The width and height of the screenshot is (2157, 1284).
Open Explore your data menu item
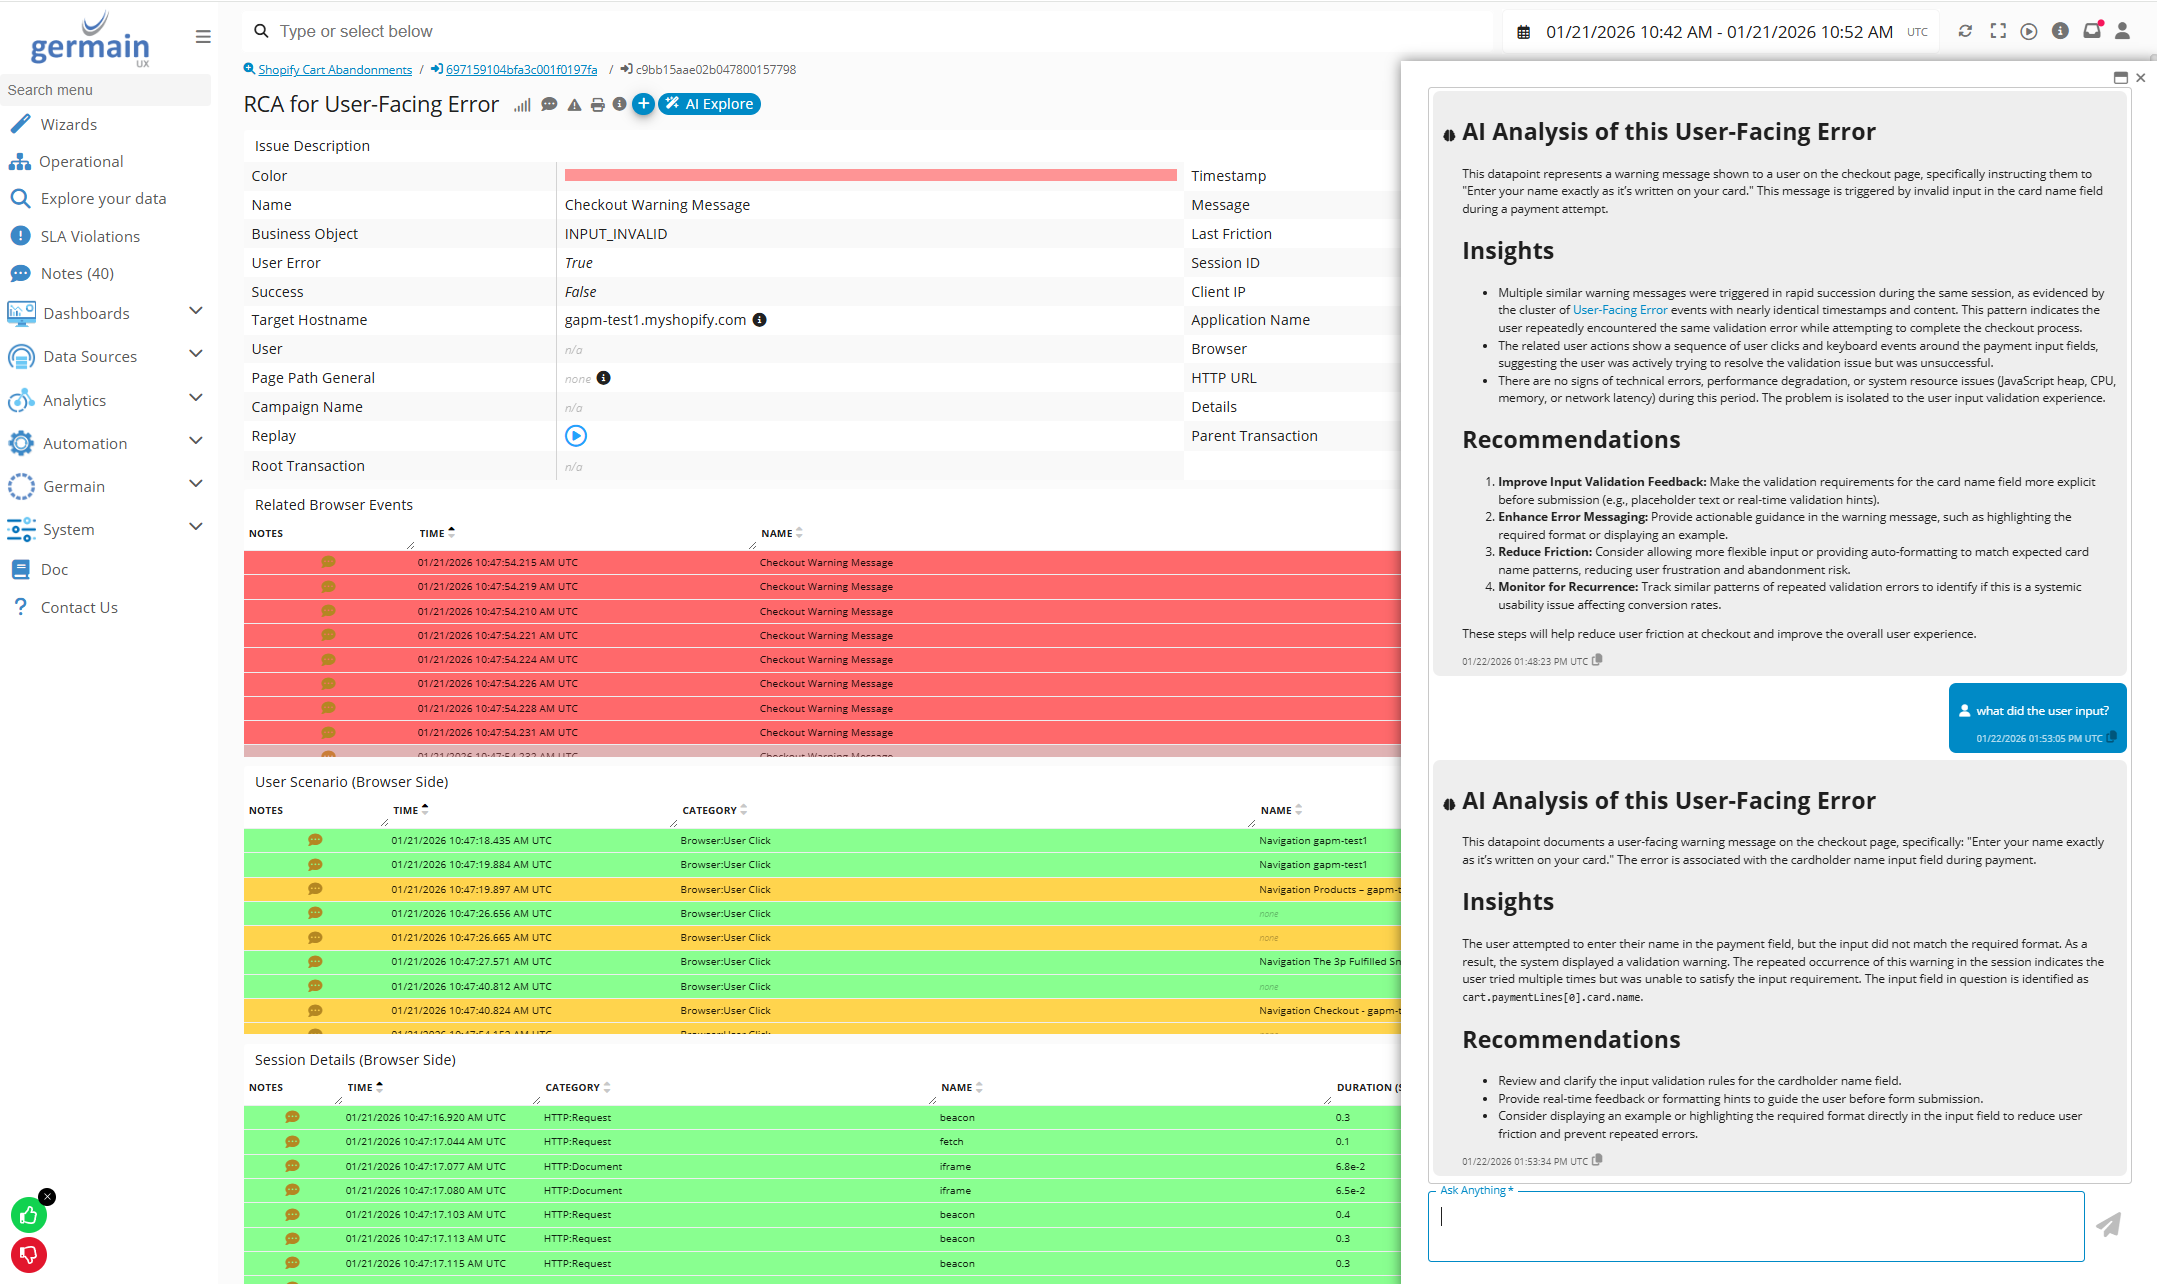point(103,199)
